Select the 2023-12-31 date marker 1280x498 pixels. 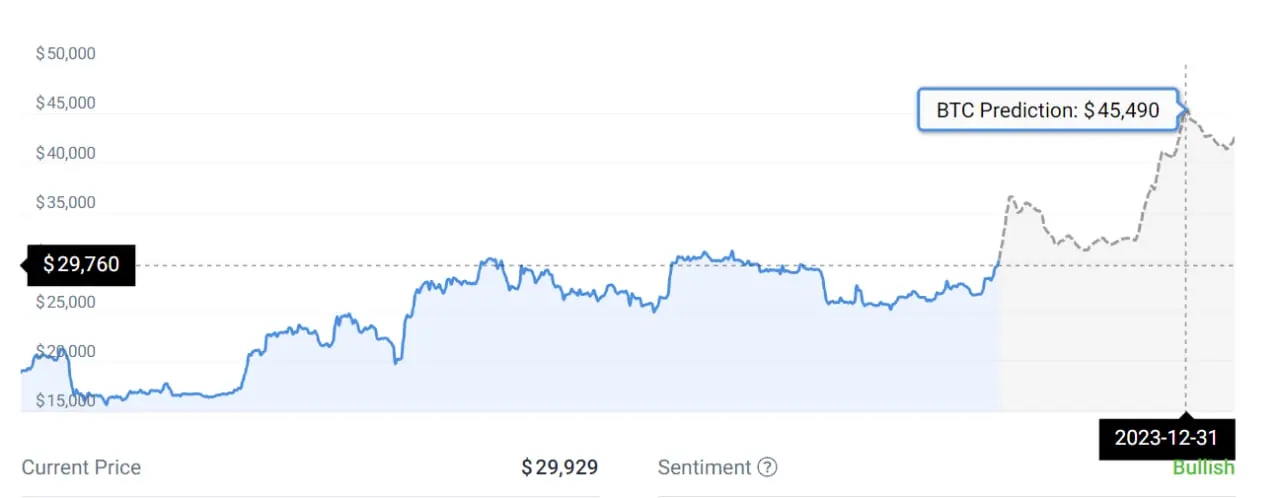pos(1166,439)
